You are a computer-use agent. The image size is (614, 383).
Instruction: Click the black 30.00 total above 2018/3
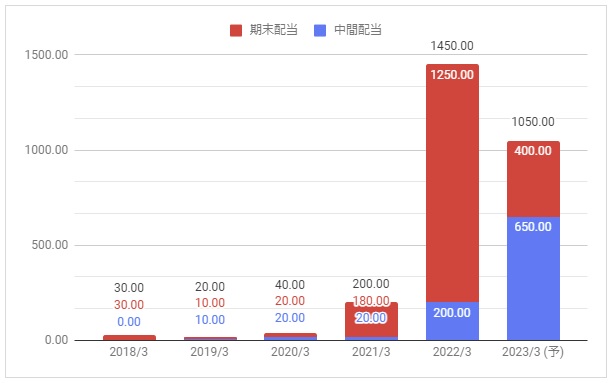tap(129, 288)
